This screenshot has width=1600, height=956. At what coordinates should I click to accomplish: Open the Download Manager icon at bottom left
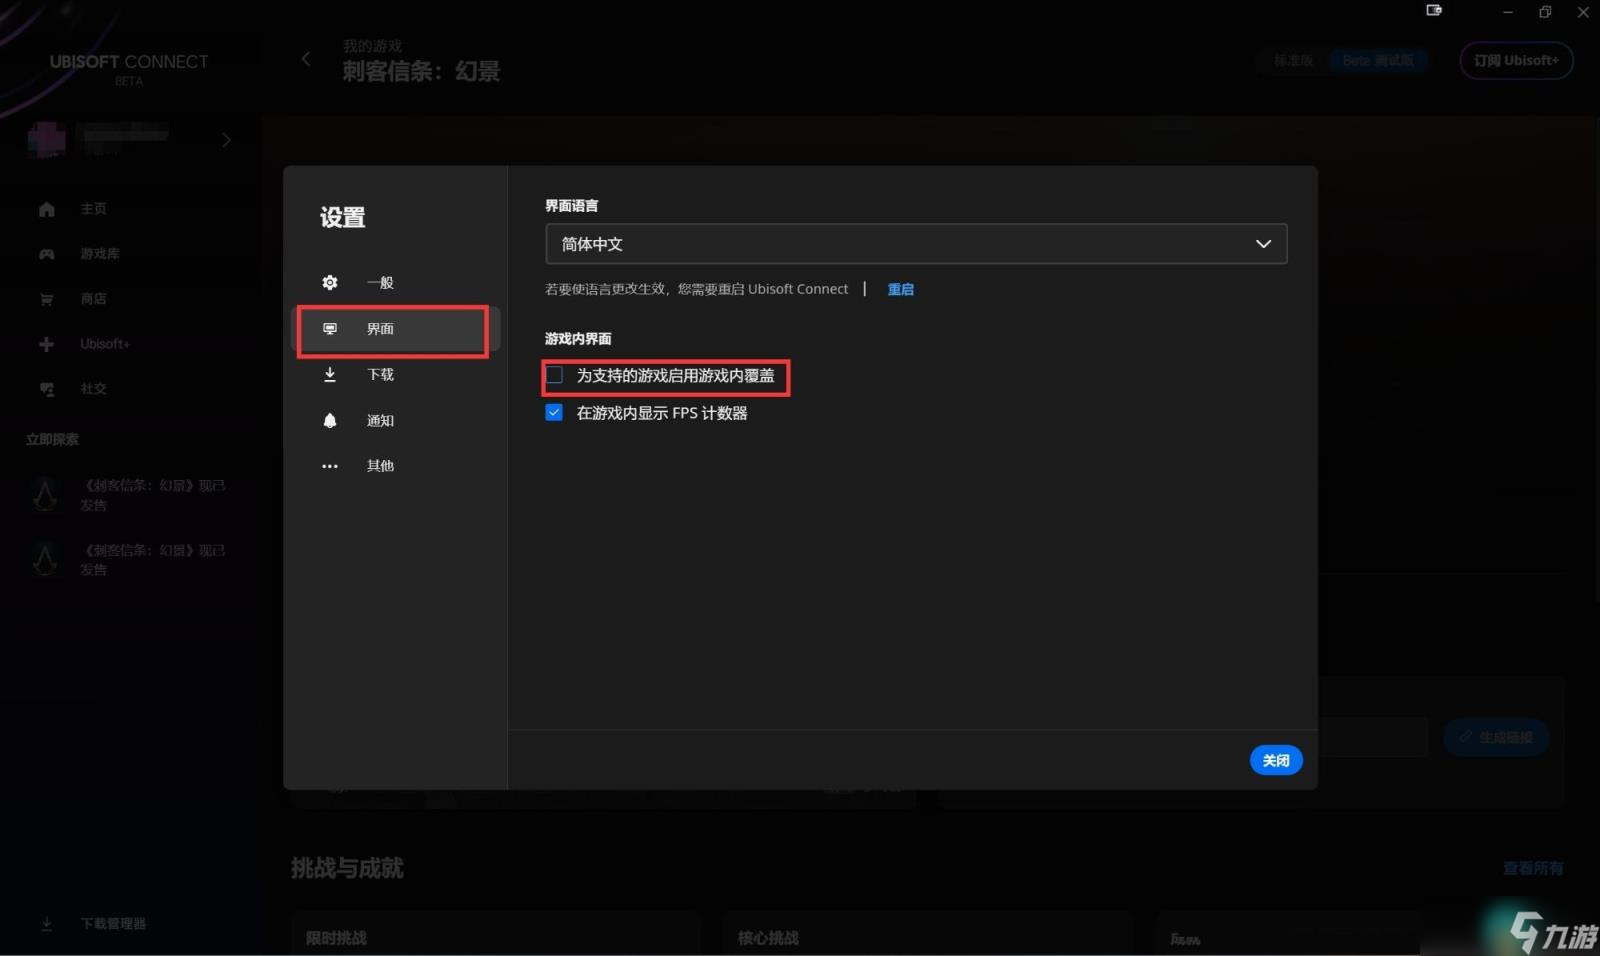(47, 924)
